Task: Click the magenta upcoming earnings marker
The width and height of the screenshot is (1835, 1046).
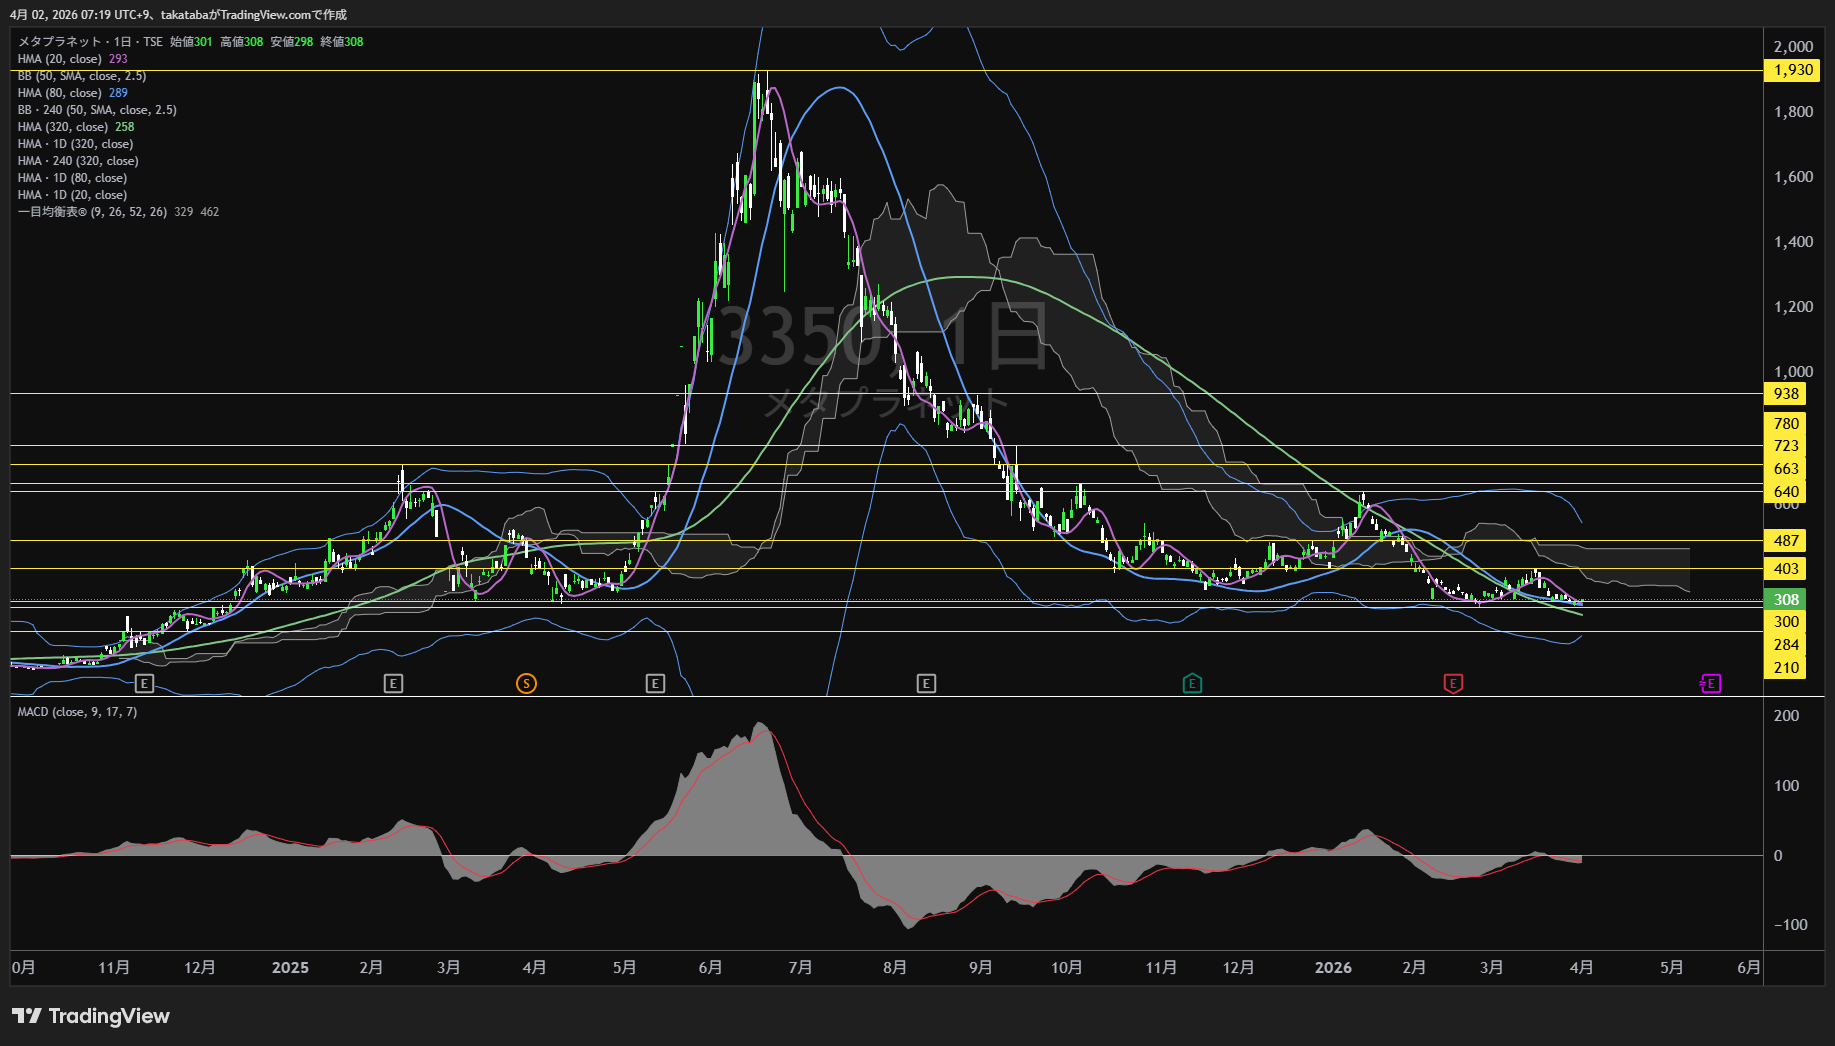Action: (x=1710, y=684)
